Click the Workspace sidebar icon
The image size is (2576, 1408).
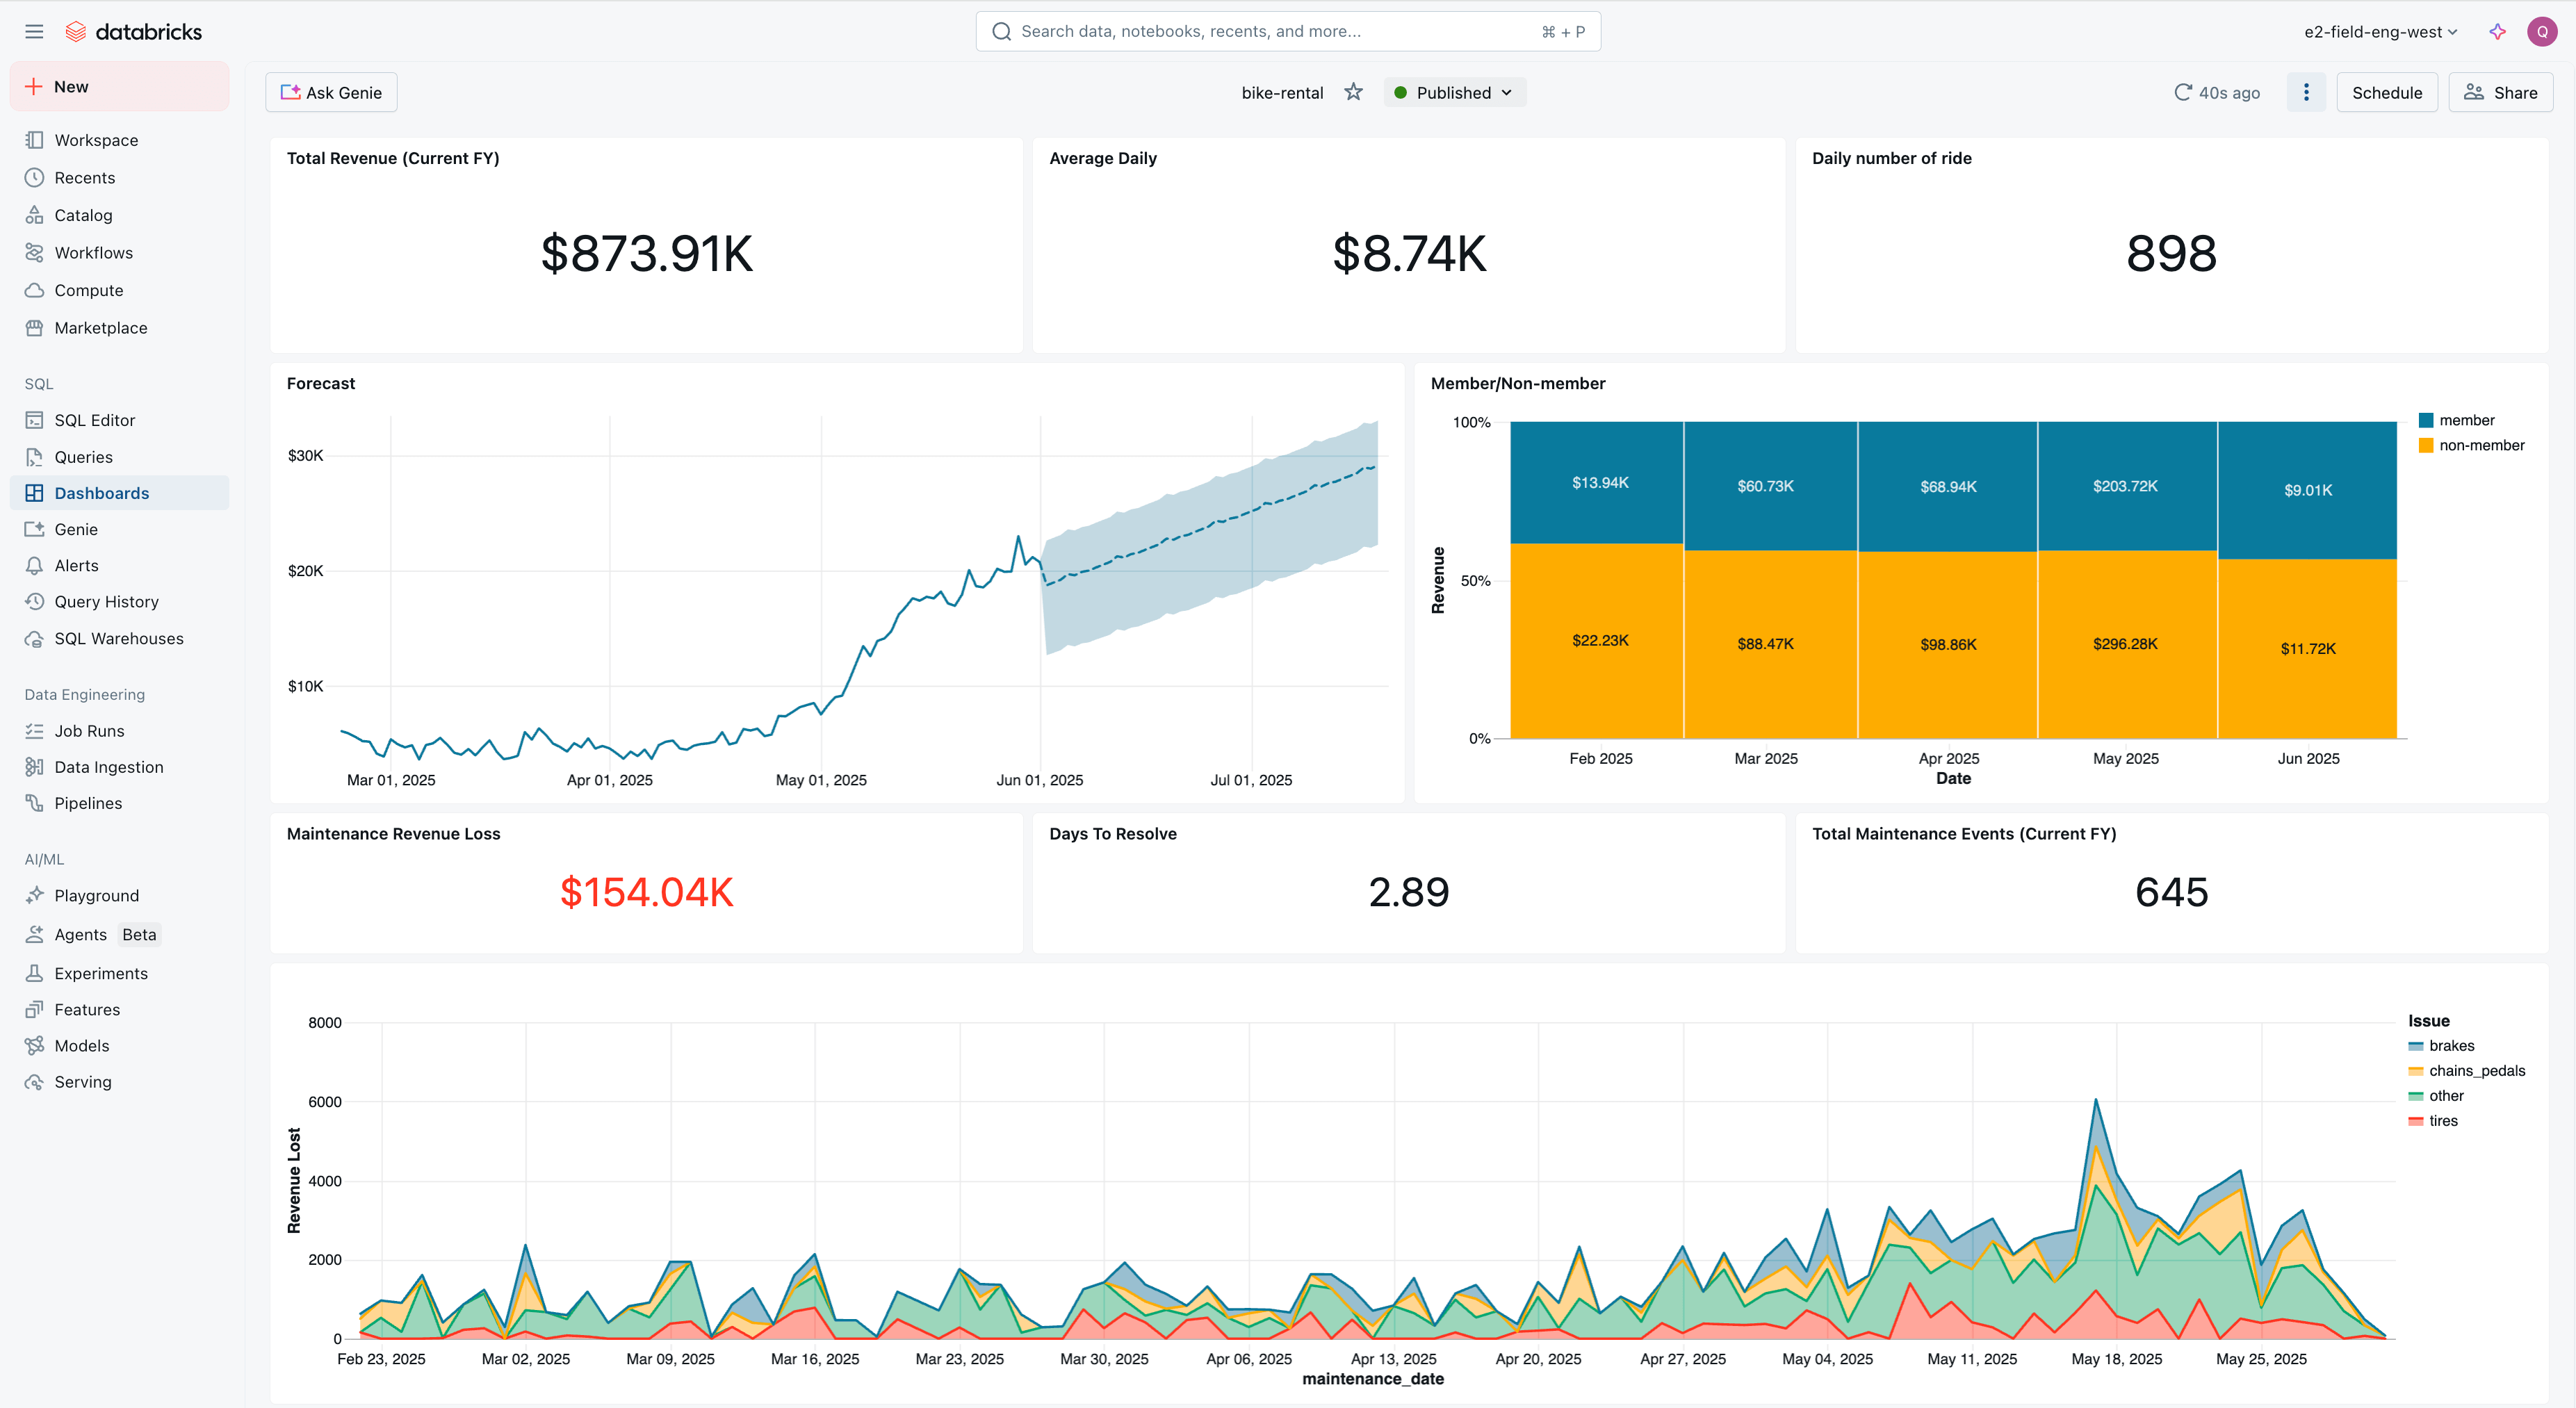34,140
